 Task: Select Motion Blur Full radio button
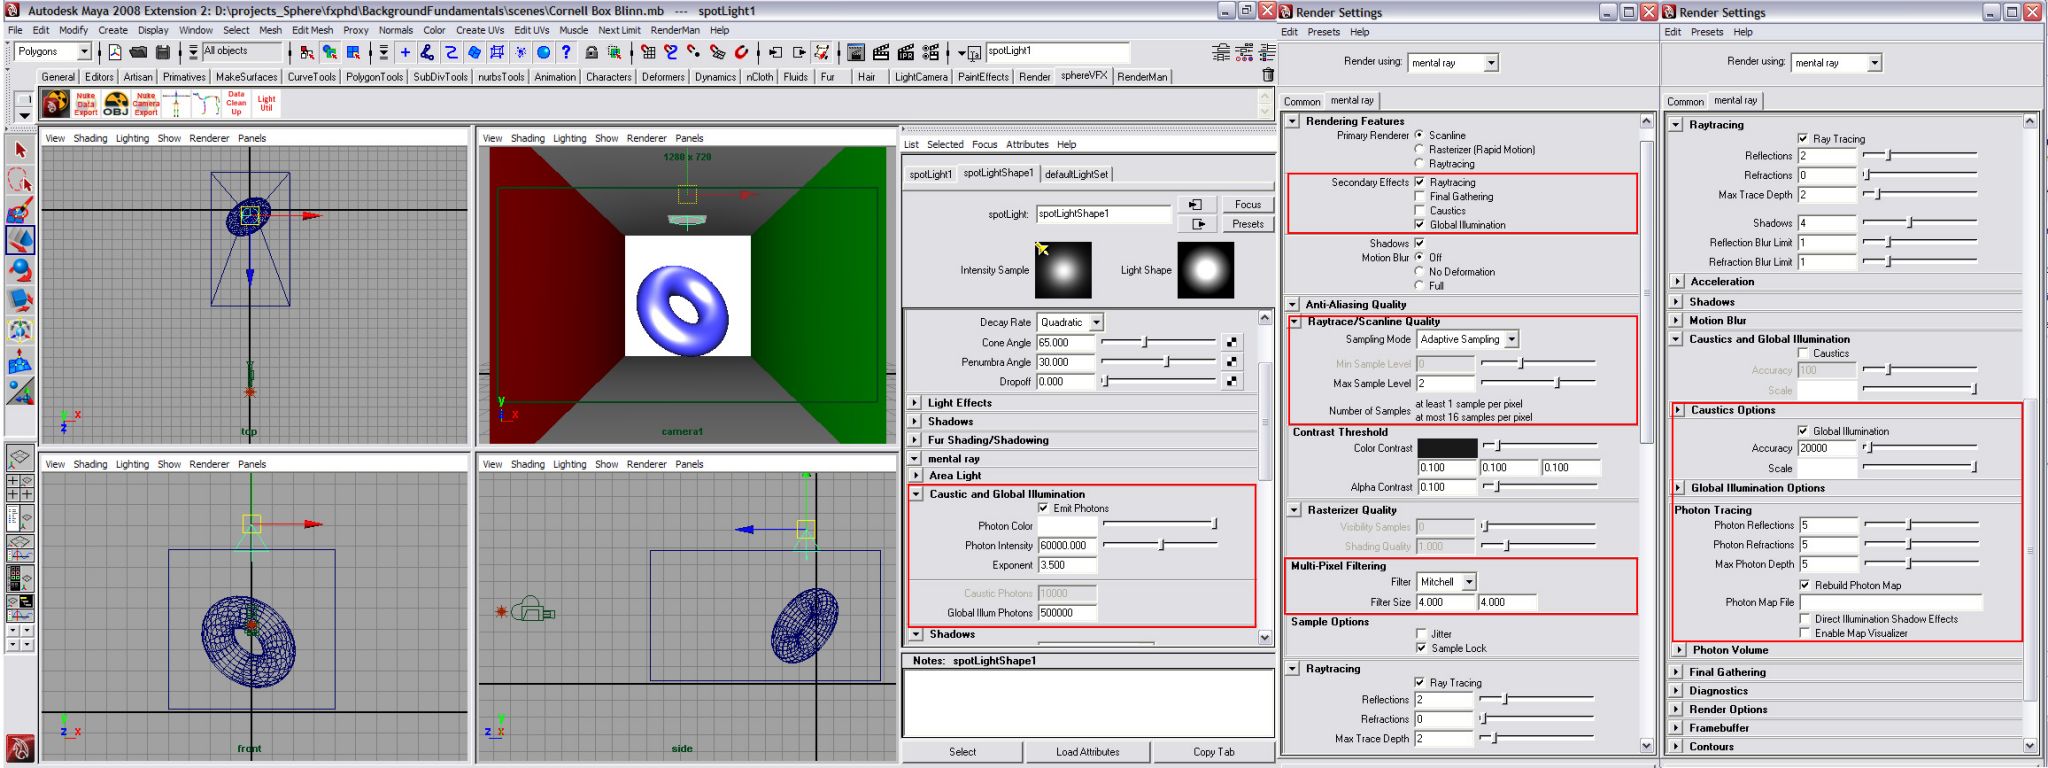coord(1420,286)
